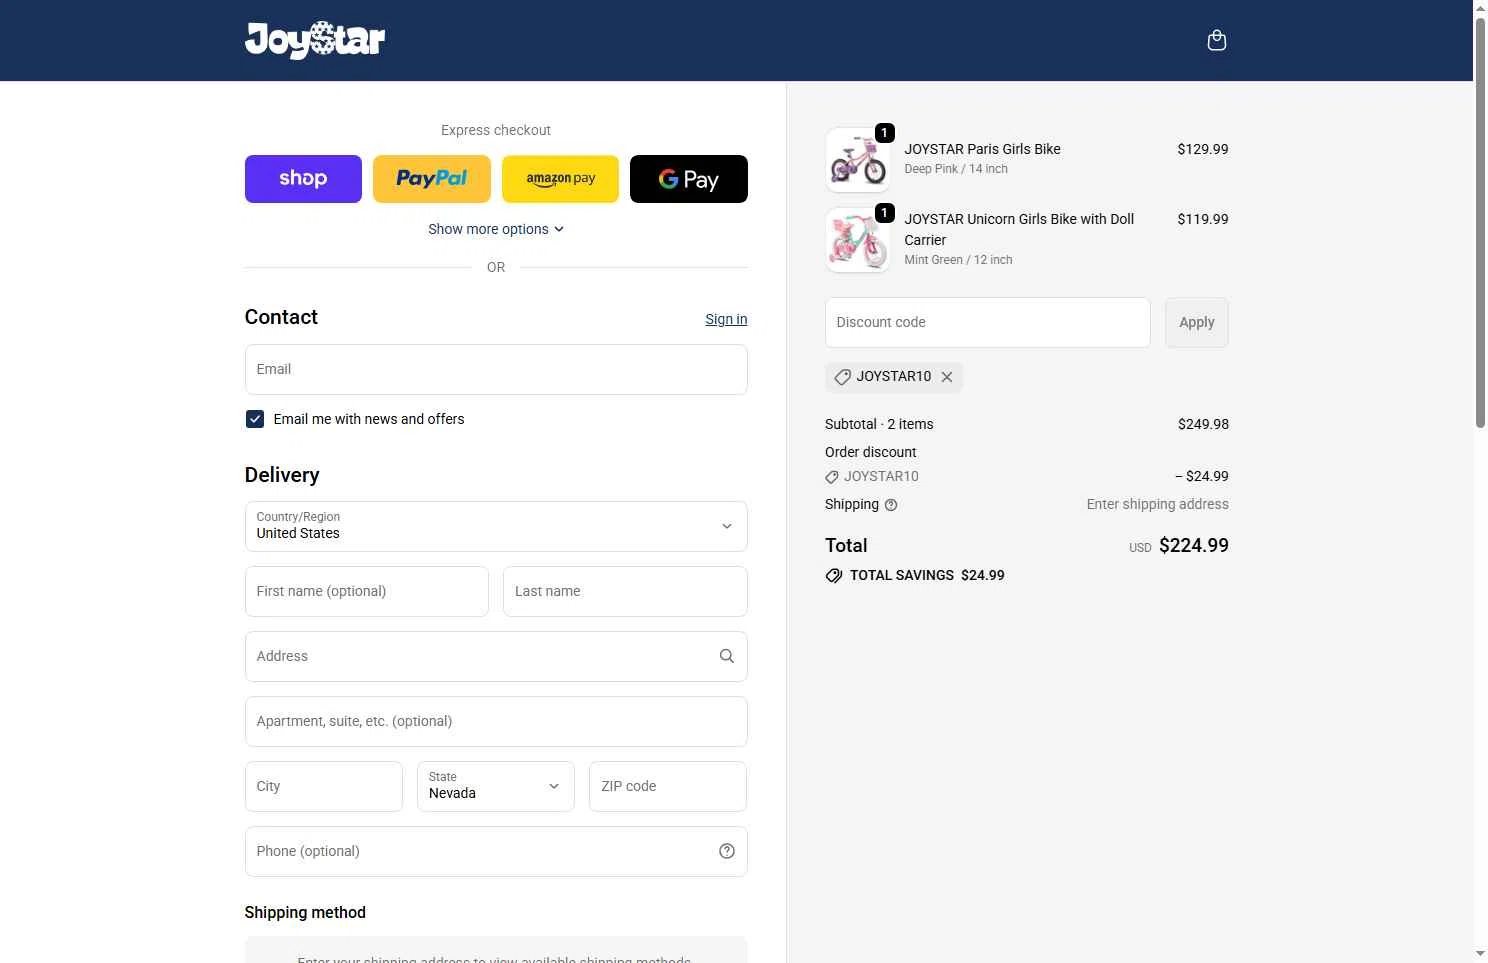Click 'JOYSTAR Paris Girls Bike' product name
This screenshot has height=963, width=1488.
(x=982, y=149)
